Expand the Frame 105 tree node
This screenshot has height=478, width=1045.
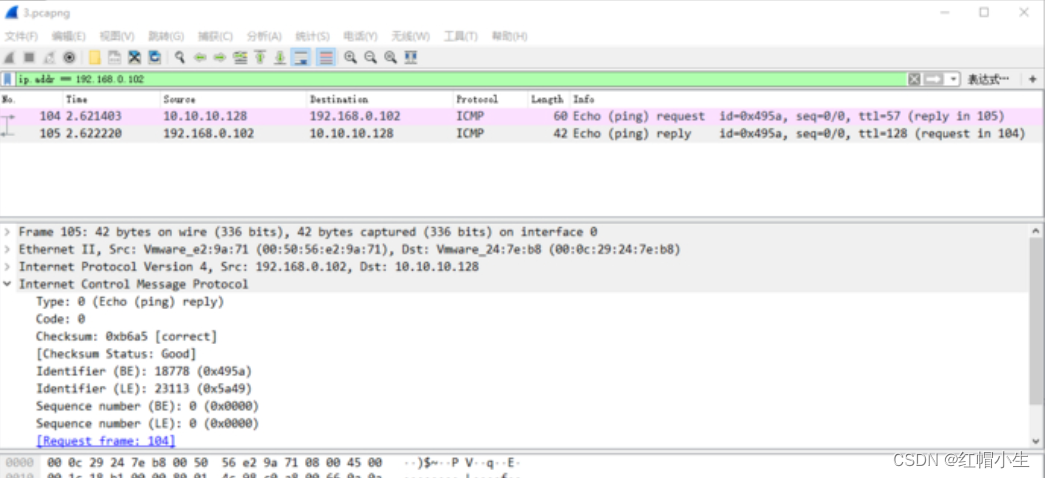tap(8, 232)
